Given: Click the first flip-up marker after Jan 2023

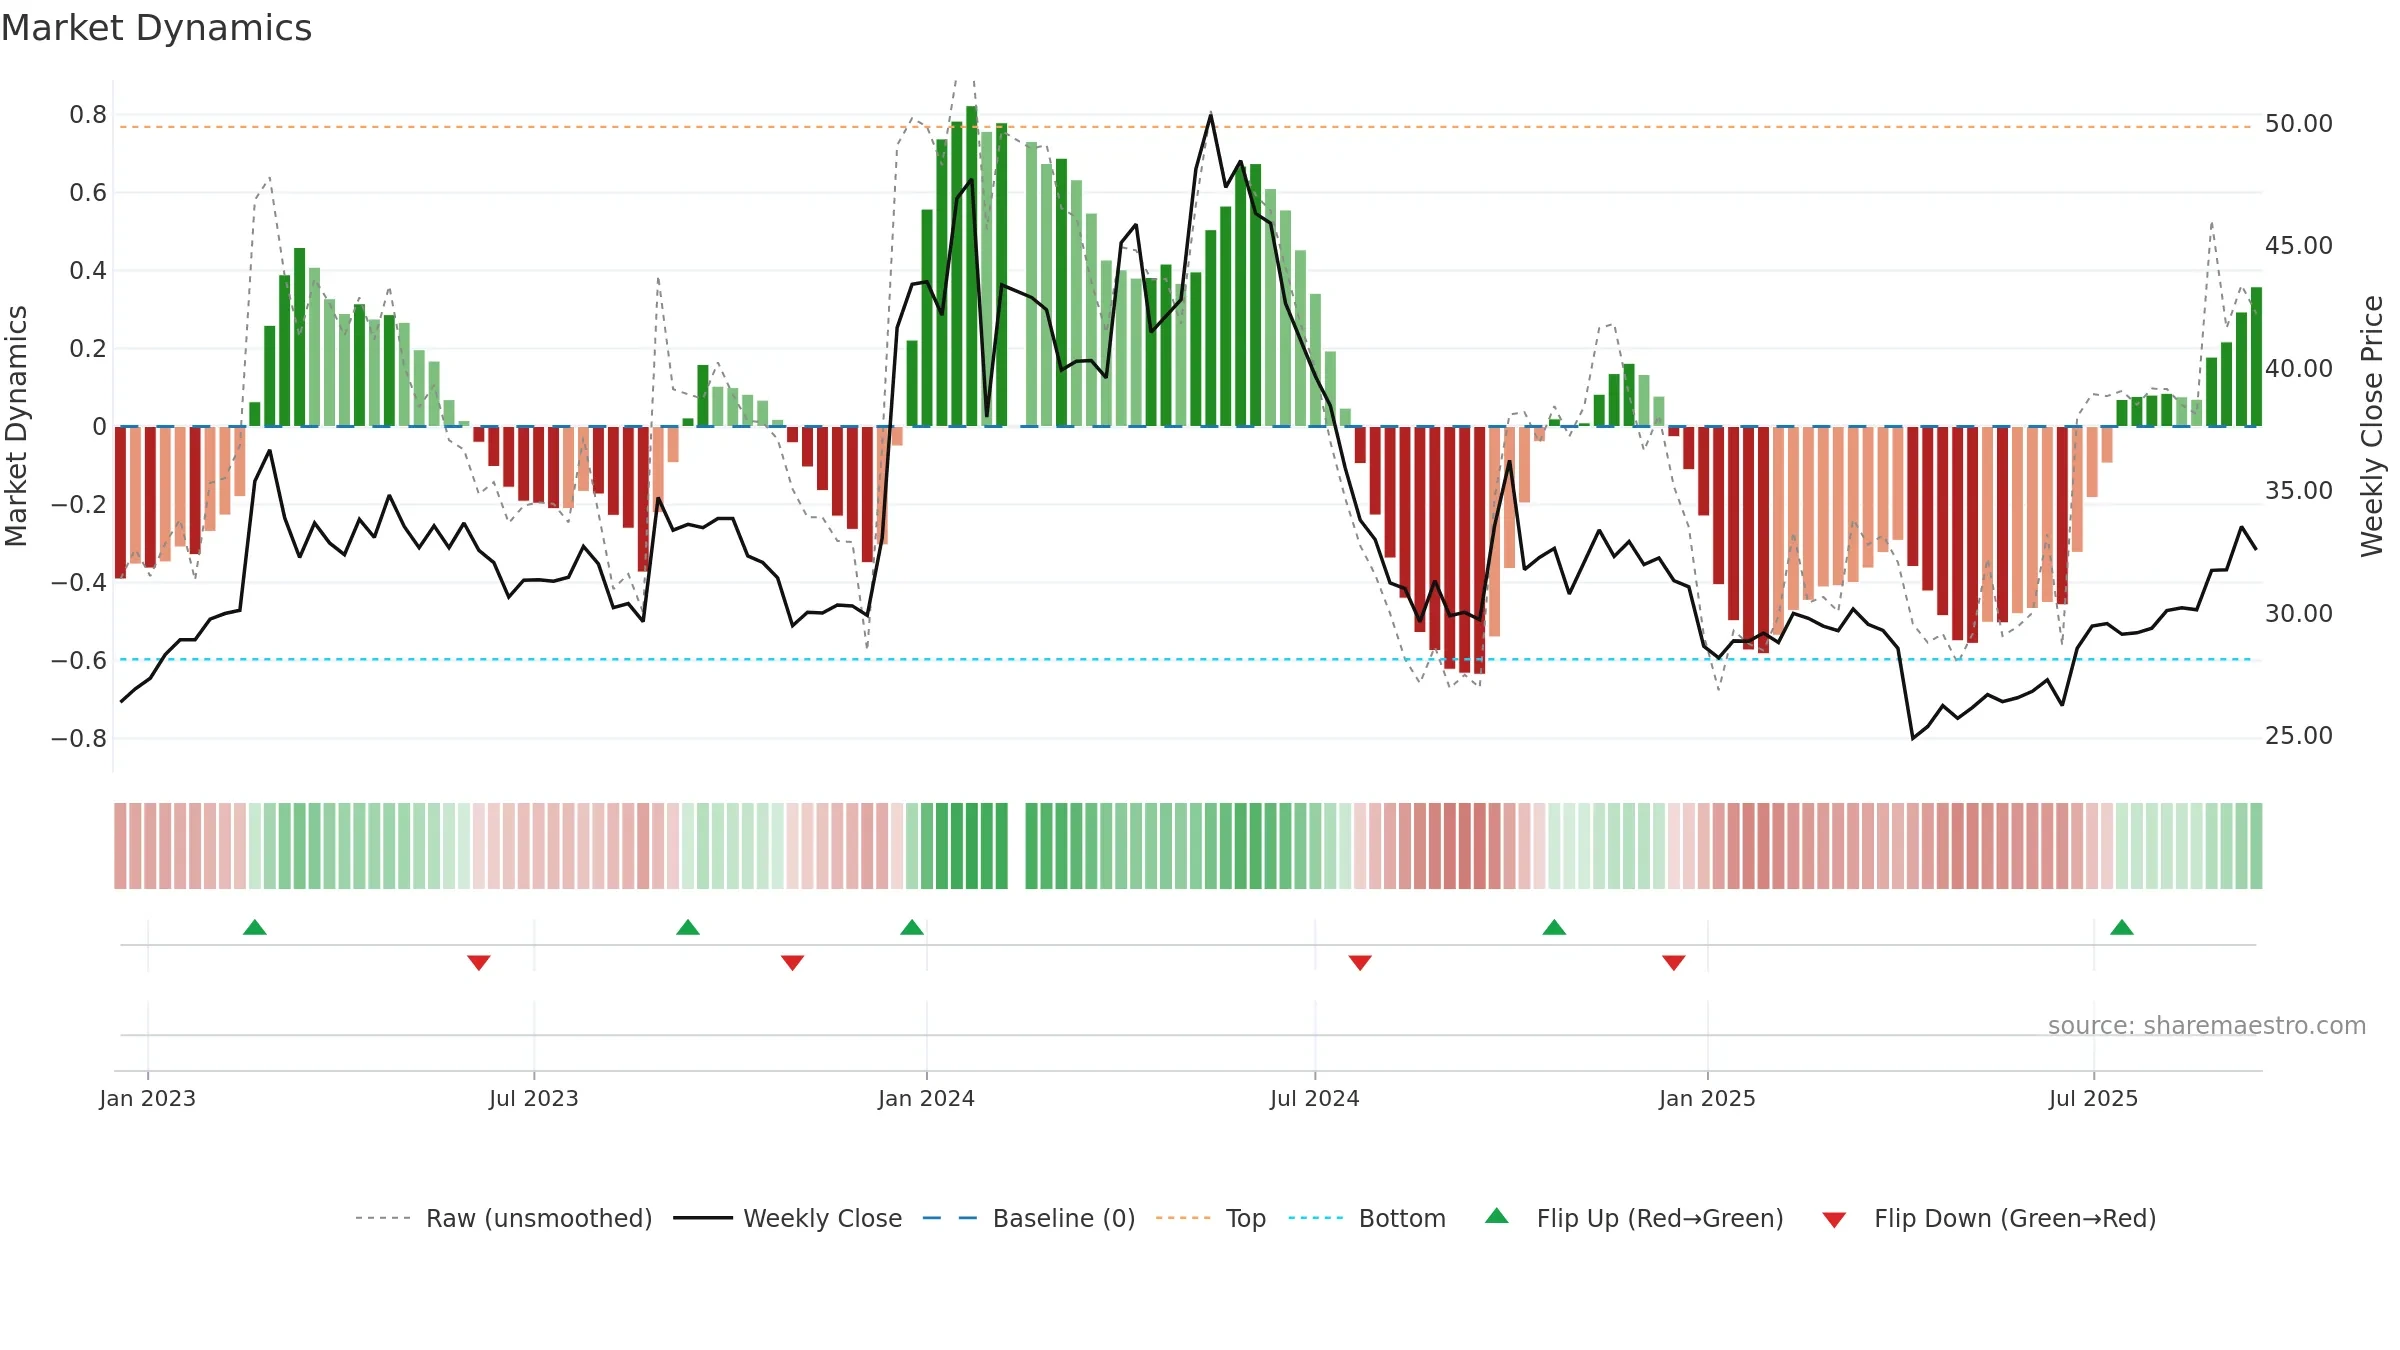Looking at the screenshot, I should (255, 927).
